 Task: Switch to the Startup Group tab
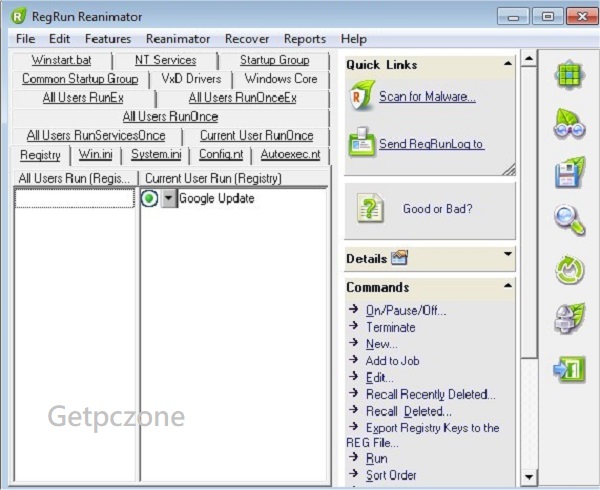click(x=274, y=60)
